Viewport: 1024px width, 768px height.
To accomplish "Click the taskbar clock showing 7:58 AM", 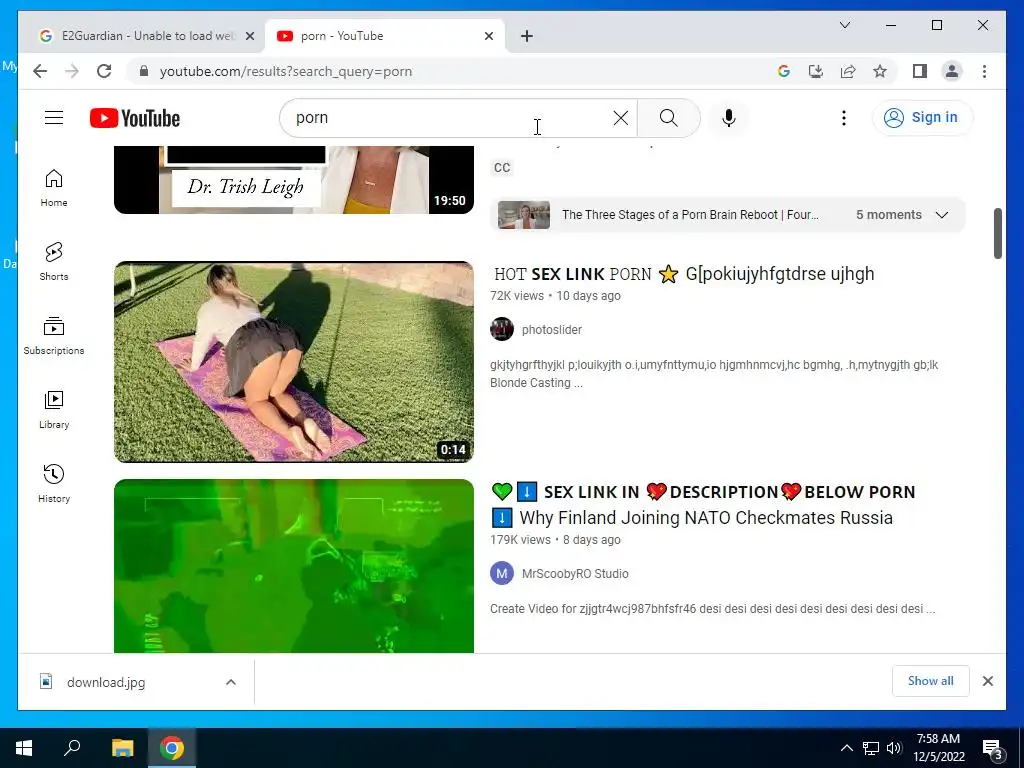I will click(x=938, y=748).
